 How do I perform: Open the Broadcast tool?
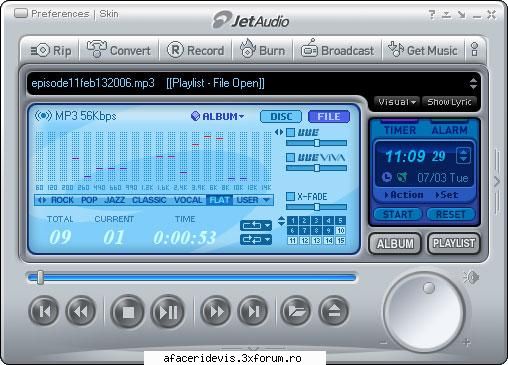(337, 50)
